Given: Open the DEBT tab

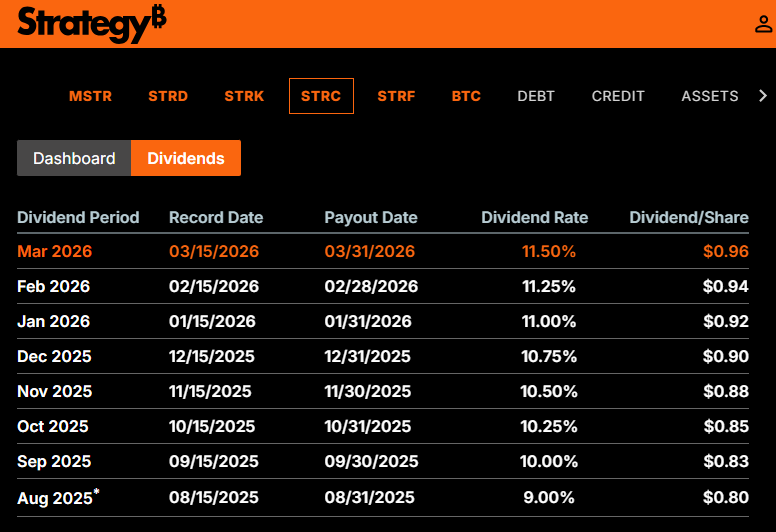Looking at the screenshot, I should tap(536, 96).
